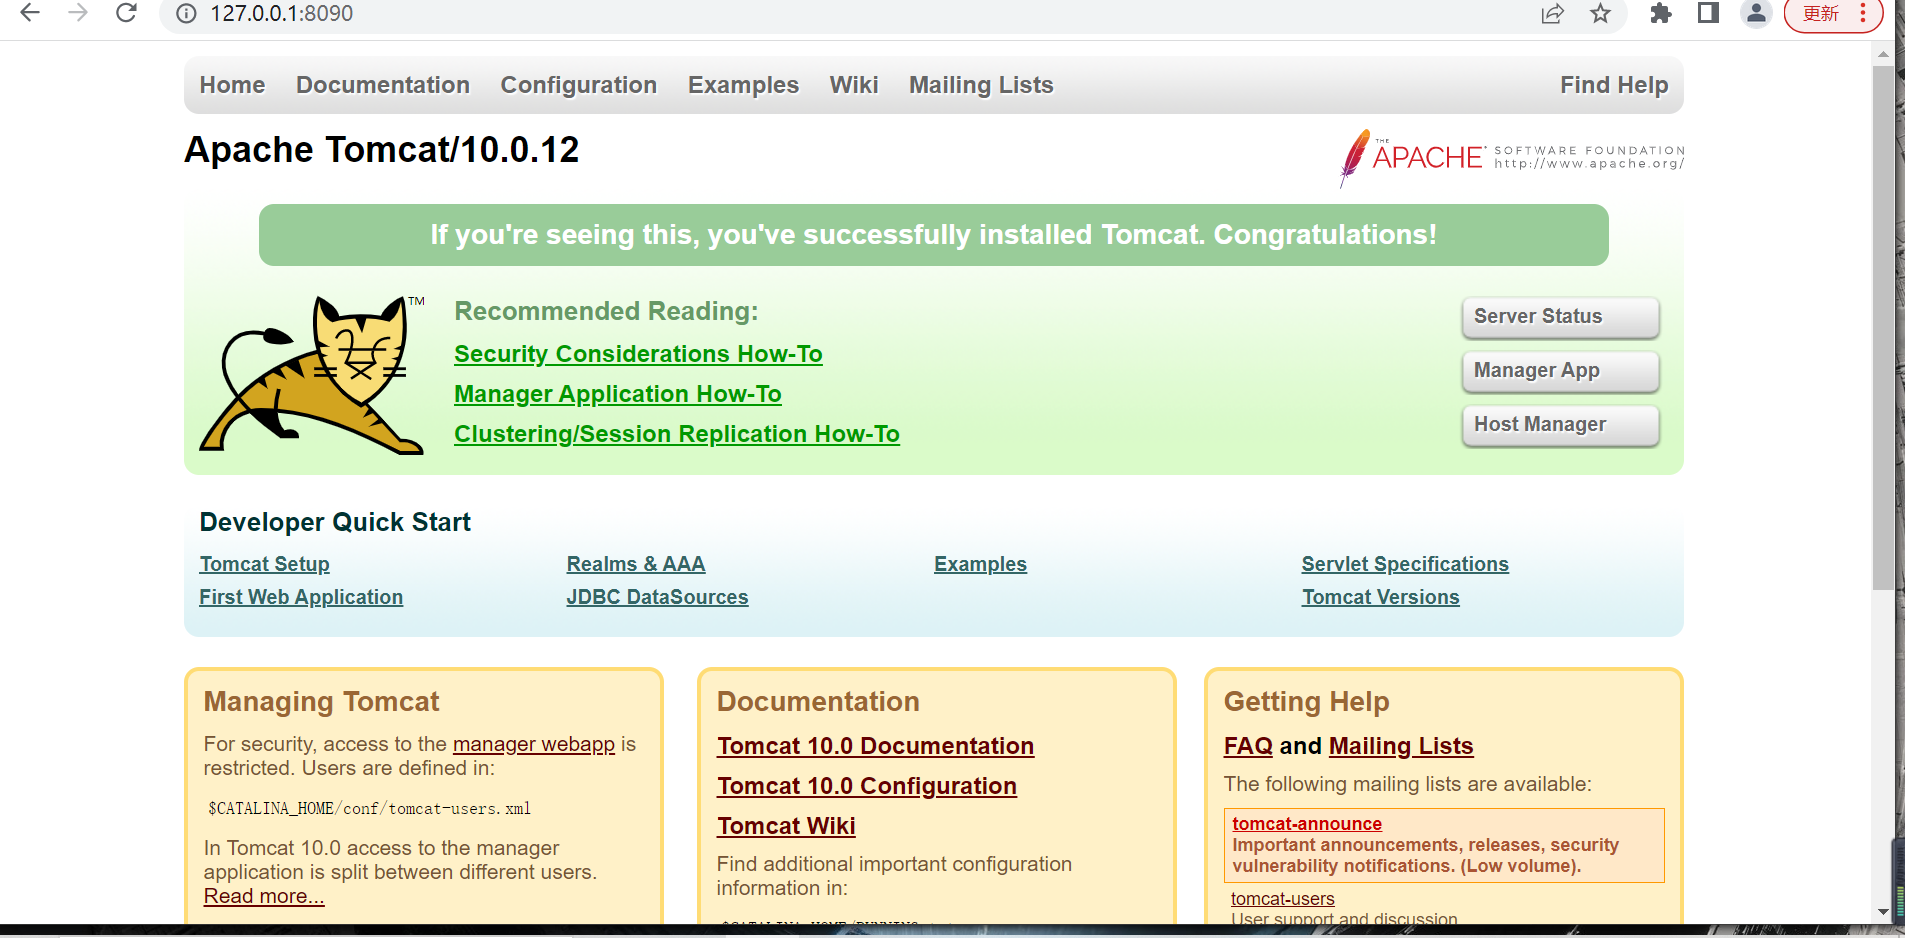Click the scrollbar up arrow
Image resolution: width=1905 pixels, height=938 pixels.
[1883, 53]
